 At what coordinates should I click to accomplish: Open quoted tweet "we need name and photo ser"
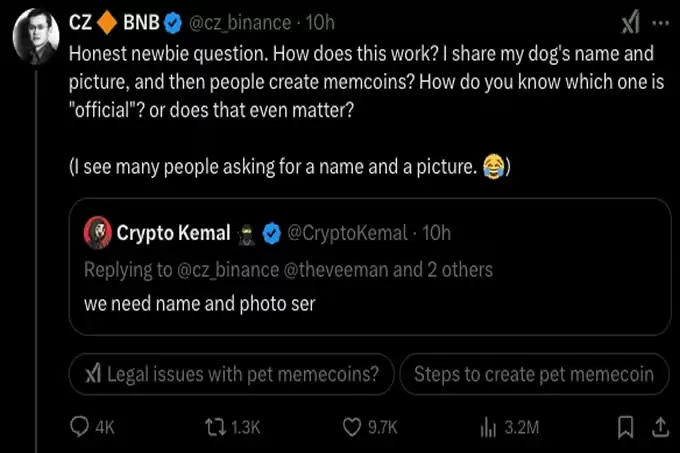coord(200,304)
